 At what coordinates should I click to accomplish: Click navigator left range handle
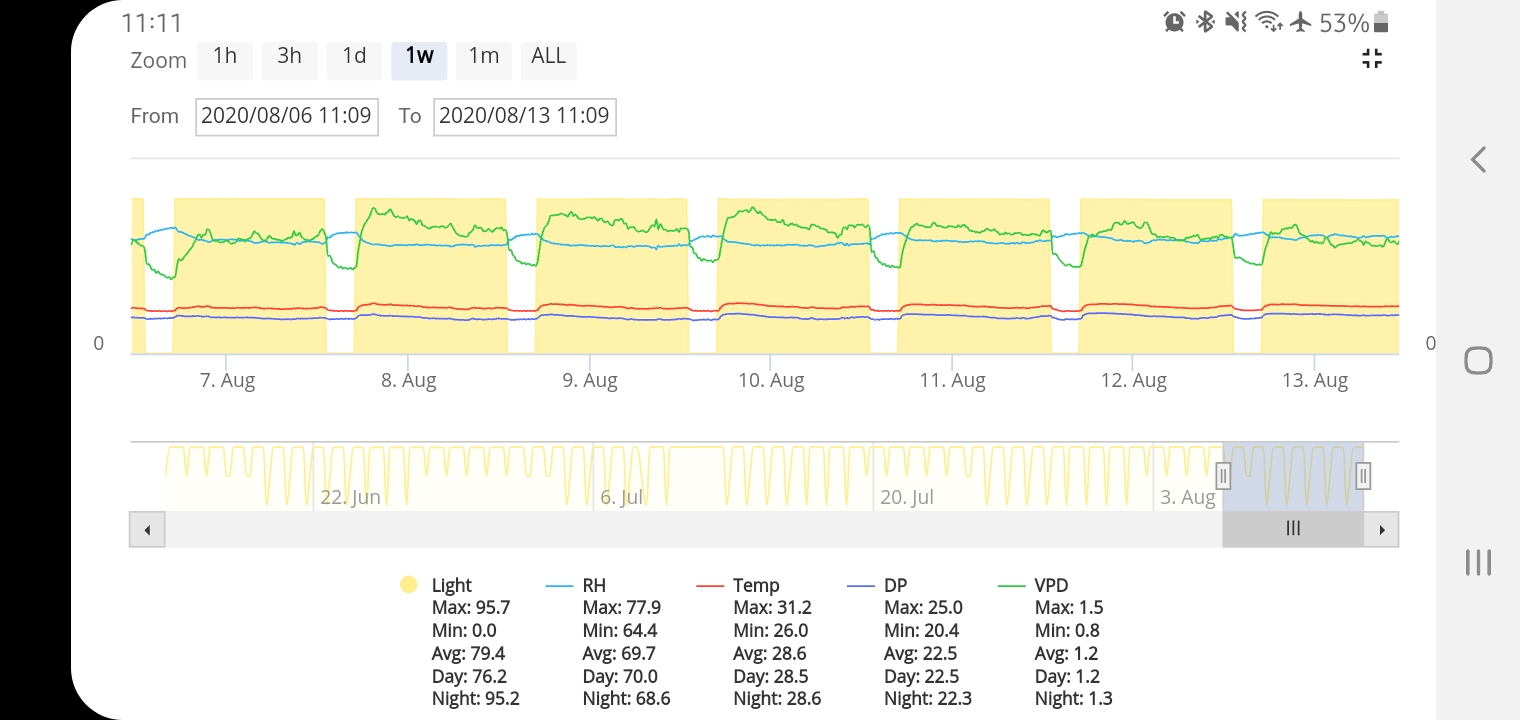click(1223, 475)
